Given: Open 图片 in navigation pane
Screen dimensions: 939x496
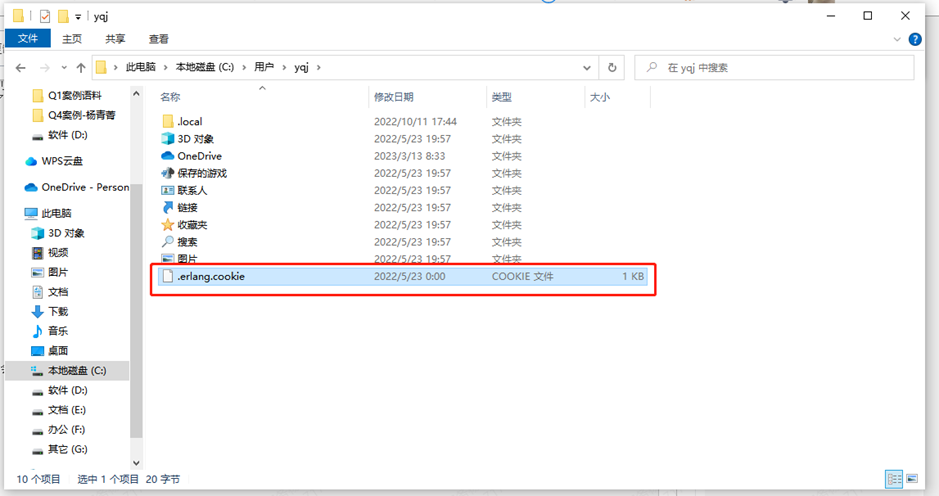Looking at the screenshot, I should coord(57,273).
